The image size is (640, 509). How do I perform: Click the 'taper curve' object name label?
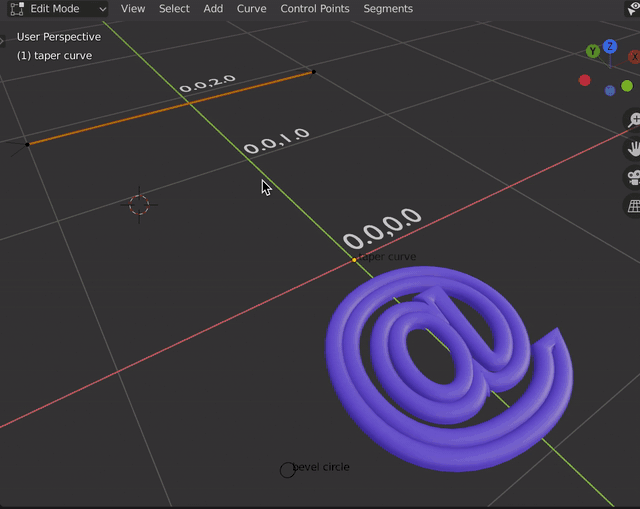[x=387, y=257]
